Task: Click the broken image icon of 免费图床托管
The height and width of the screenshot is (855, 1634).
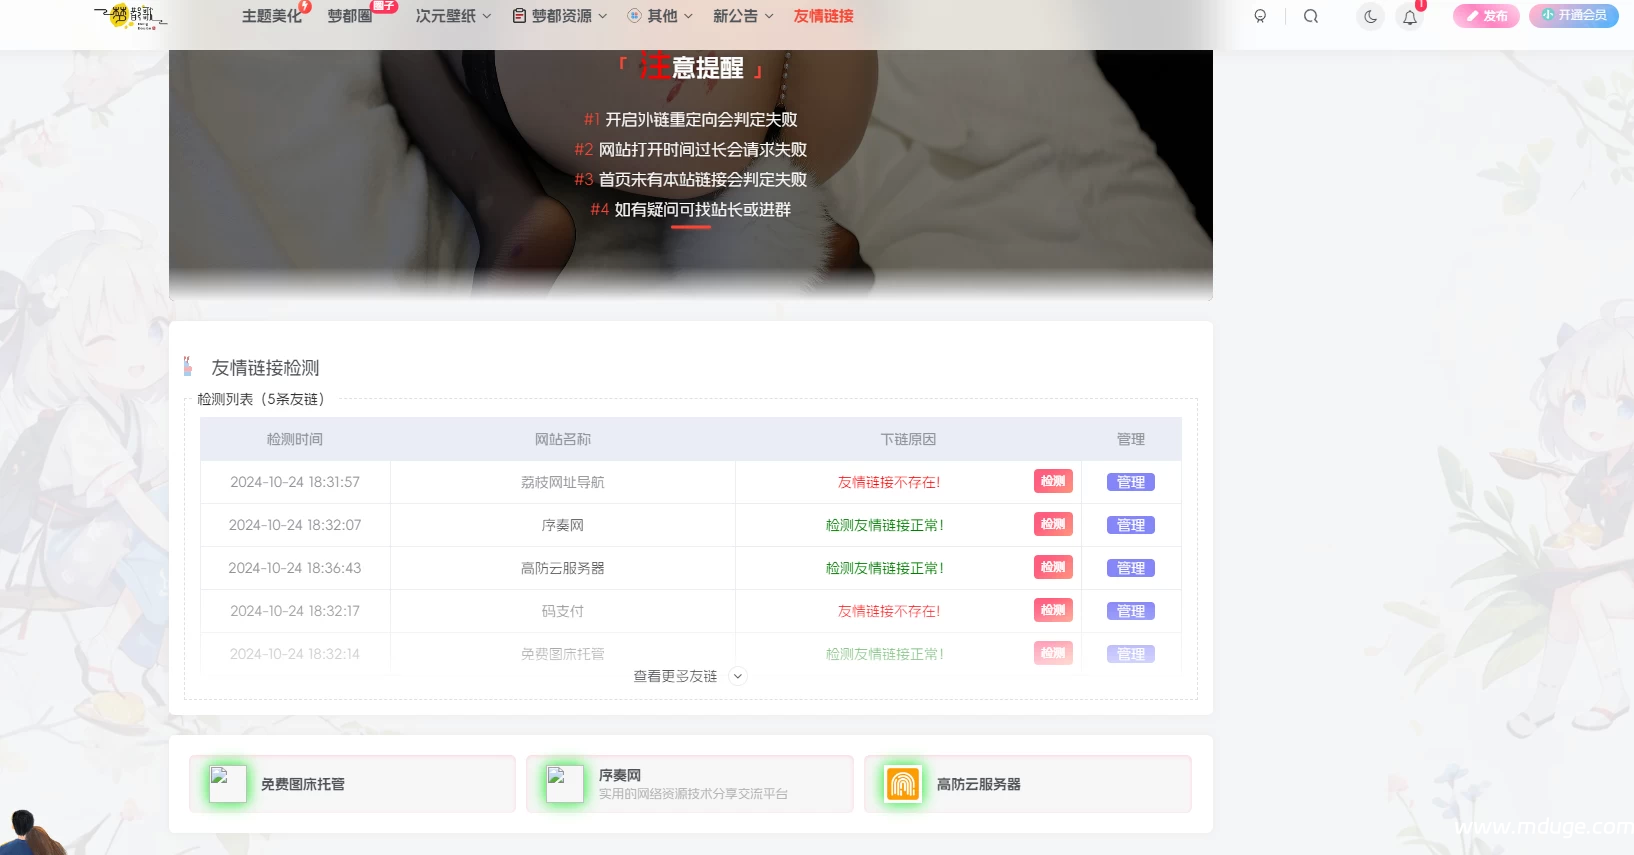Action: [227, 784]
